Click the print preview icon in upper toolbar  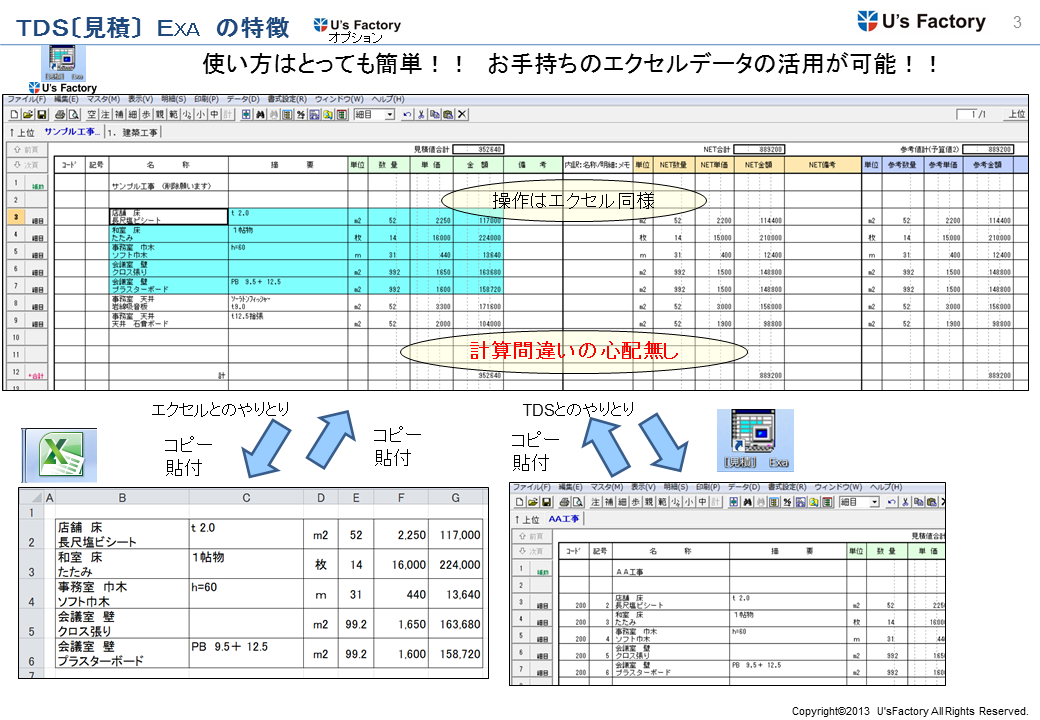74,114
